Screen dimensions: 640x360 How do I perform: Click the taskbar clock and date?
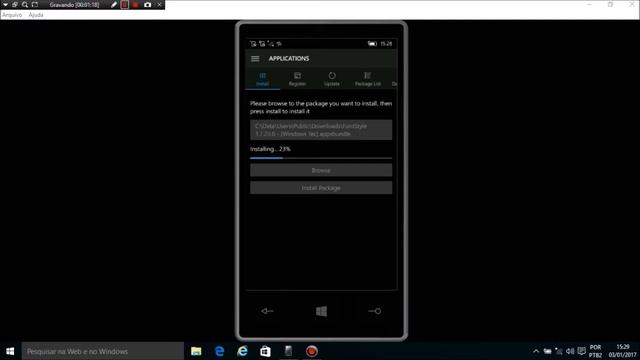click(622, 351)
